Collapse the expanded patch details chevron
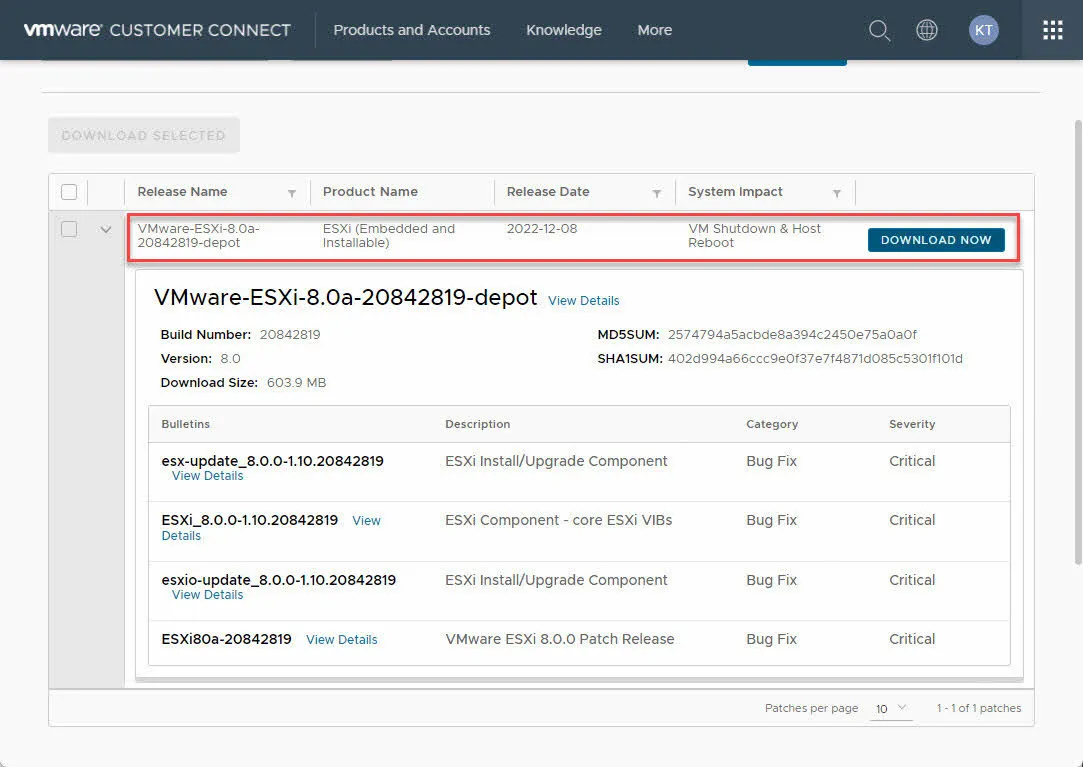 coord(105,229)
